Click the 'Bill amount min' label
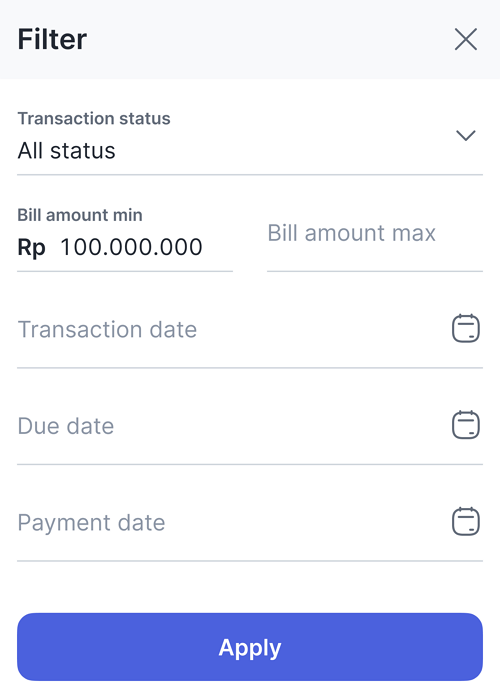Screen dimensions: 500x698 (x=80, y=215)
